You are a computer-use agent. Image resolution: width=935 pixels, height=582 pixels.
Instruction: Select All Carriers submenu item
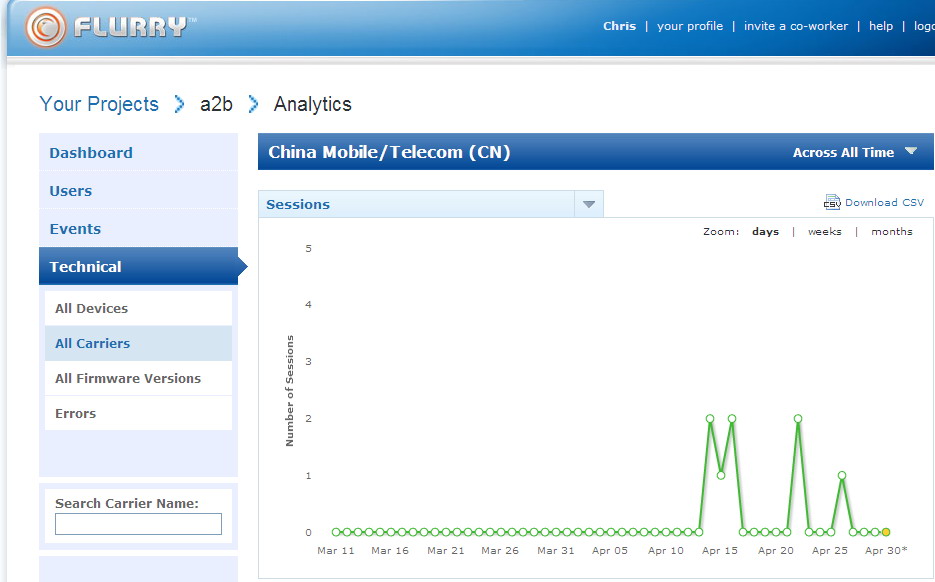[138, 343]
